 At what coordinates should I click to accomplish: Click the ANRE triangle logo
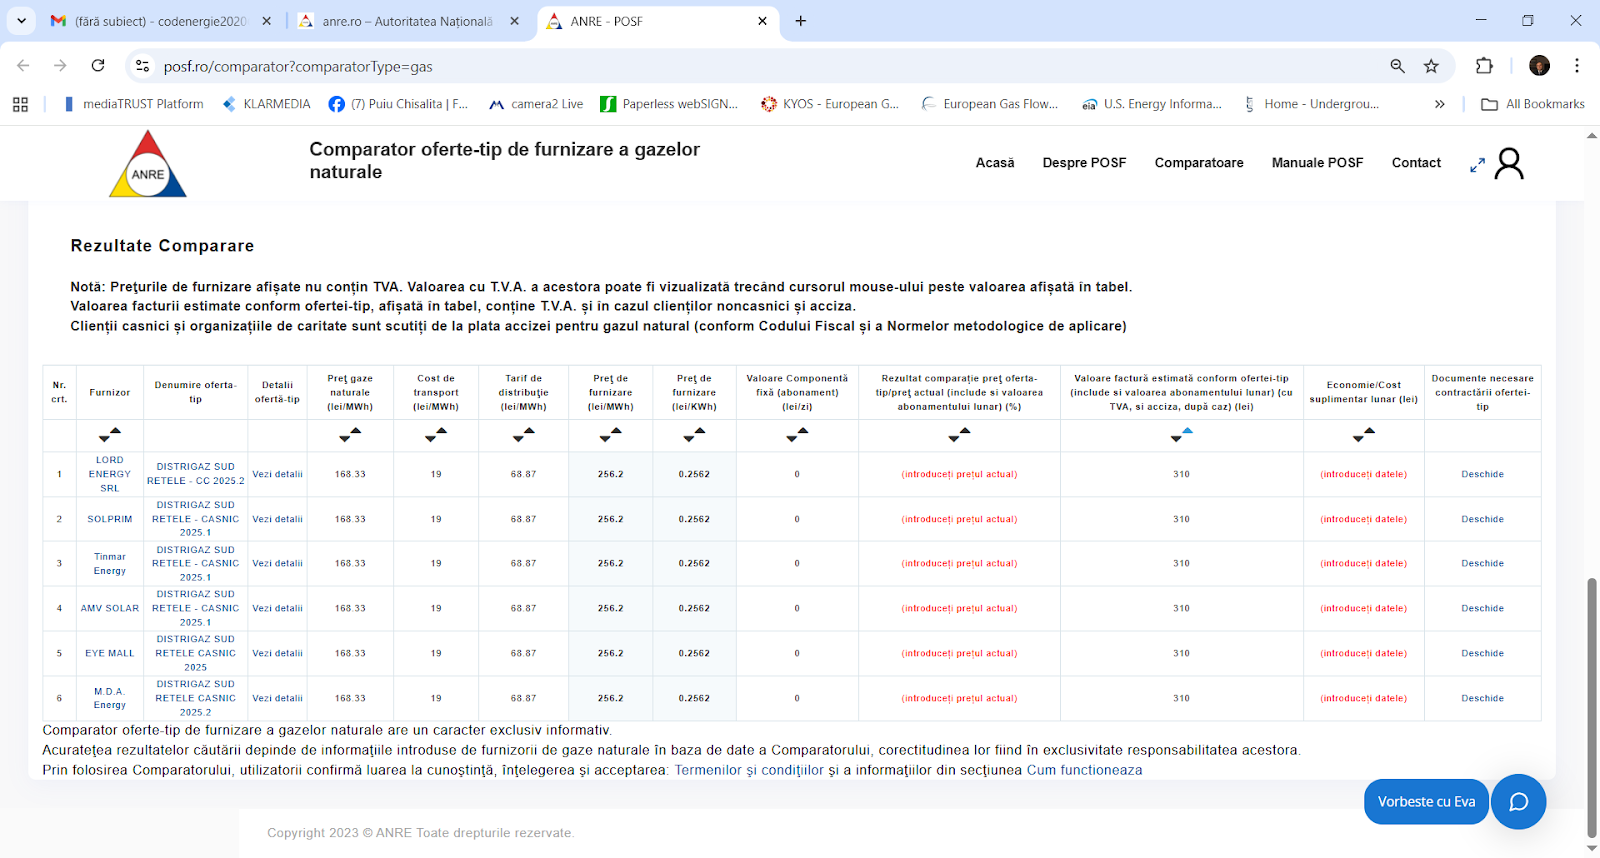148,165
